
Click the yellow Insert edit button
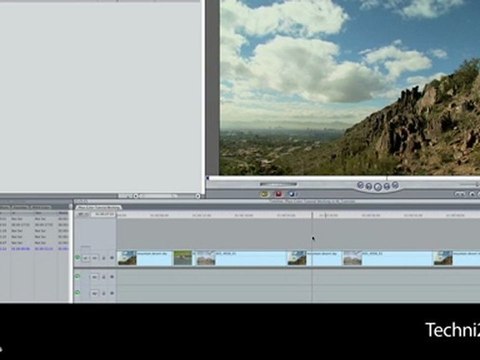coord(265,194)
